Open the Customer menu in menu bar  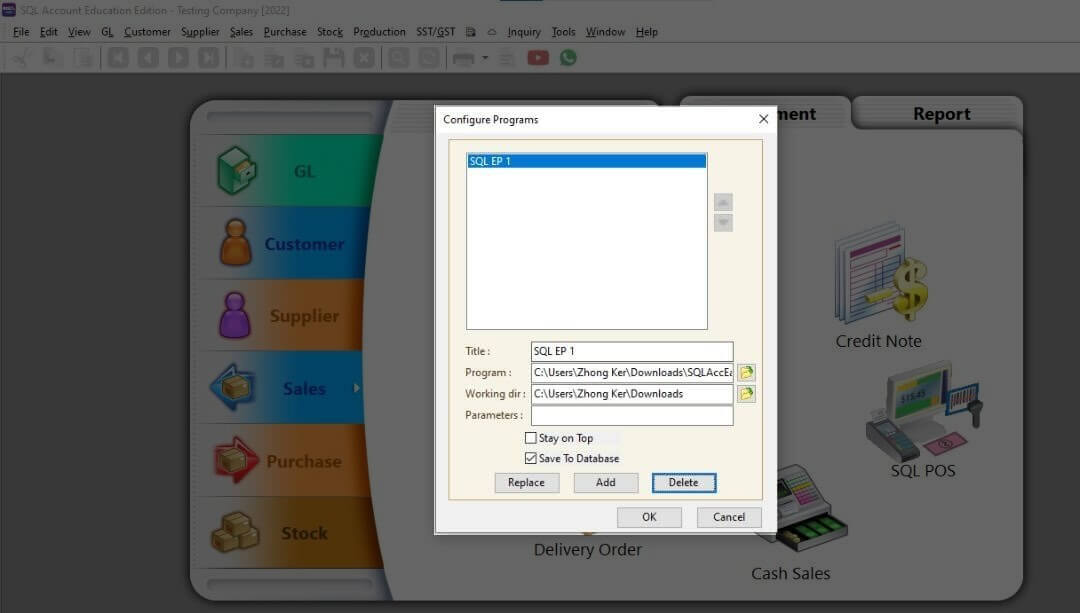coord(147,32)
